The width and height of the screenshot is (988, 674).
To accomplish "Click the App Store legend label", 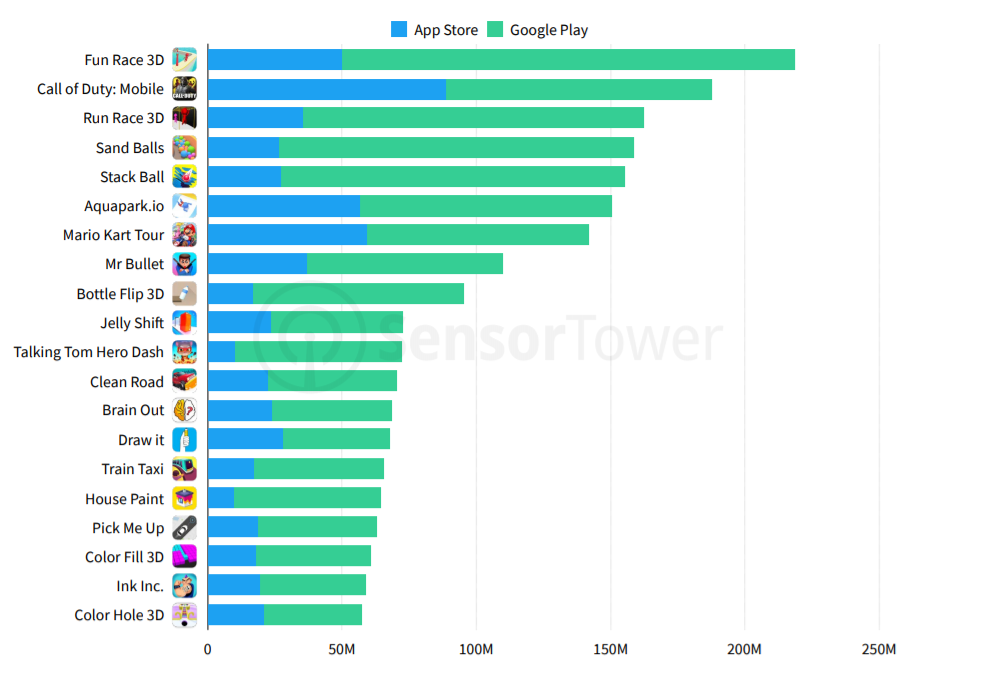I will coord(446,30).
